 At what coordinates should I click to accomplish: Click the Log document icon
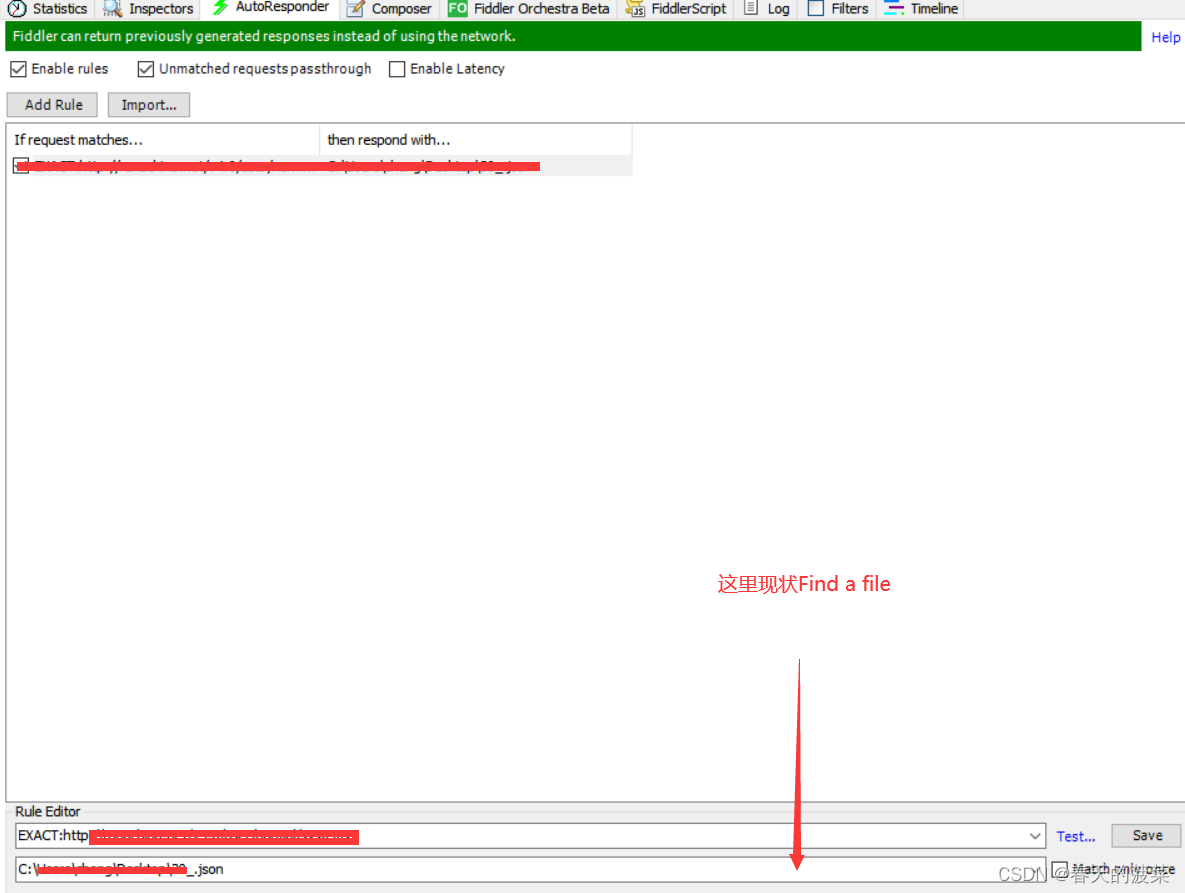(750, 8)
